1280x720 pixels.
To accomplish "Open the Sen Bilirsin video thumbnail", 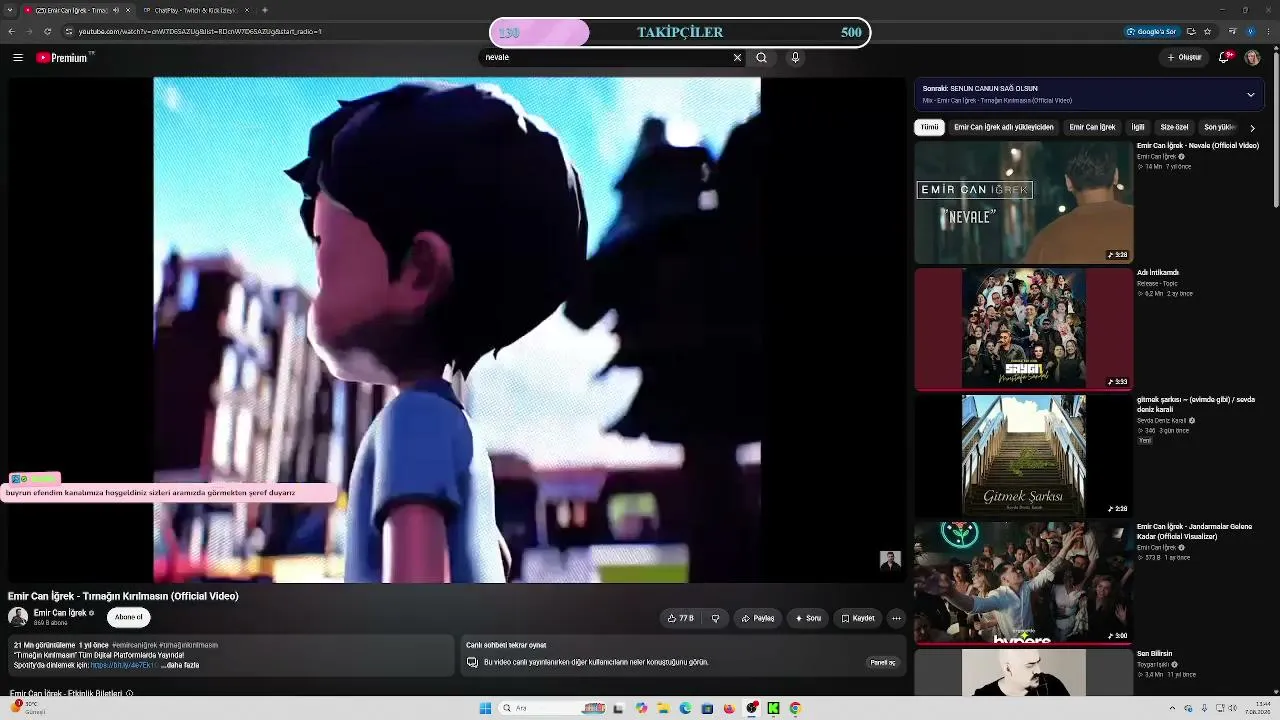I will 1024,672.
